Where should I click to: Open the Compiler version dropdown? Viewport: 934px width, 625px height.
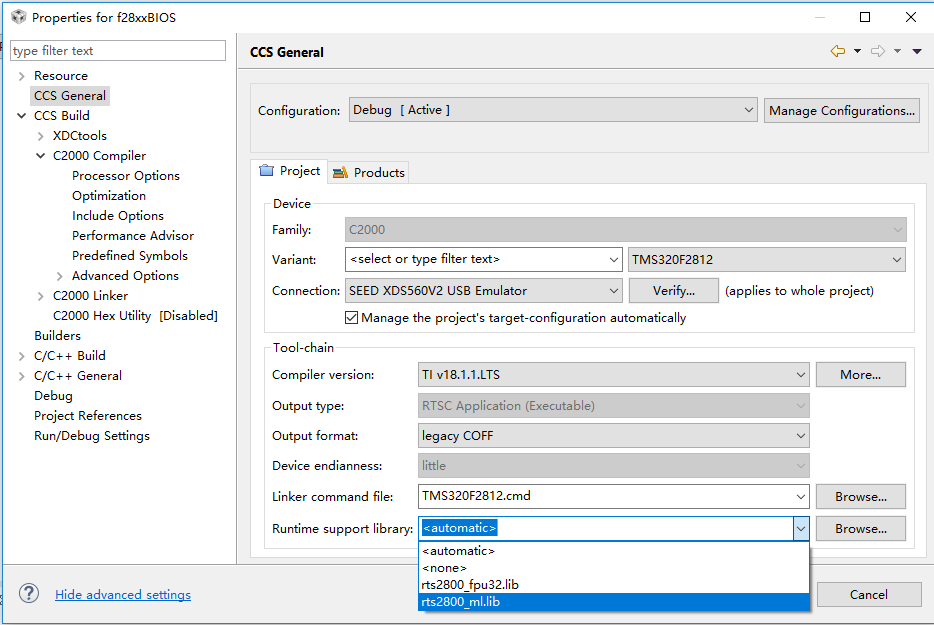(x=614, y=375)
